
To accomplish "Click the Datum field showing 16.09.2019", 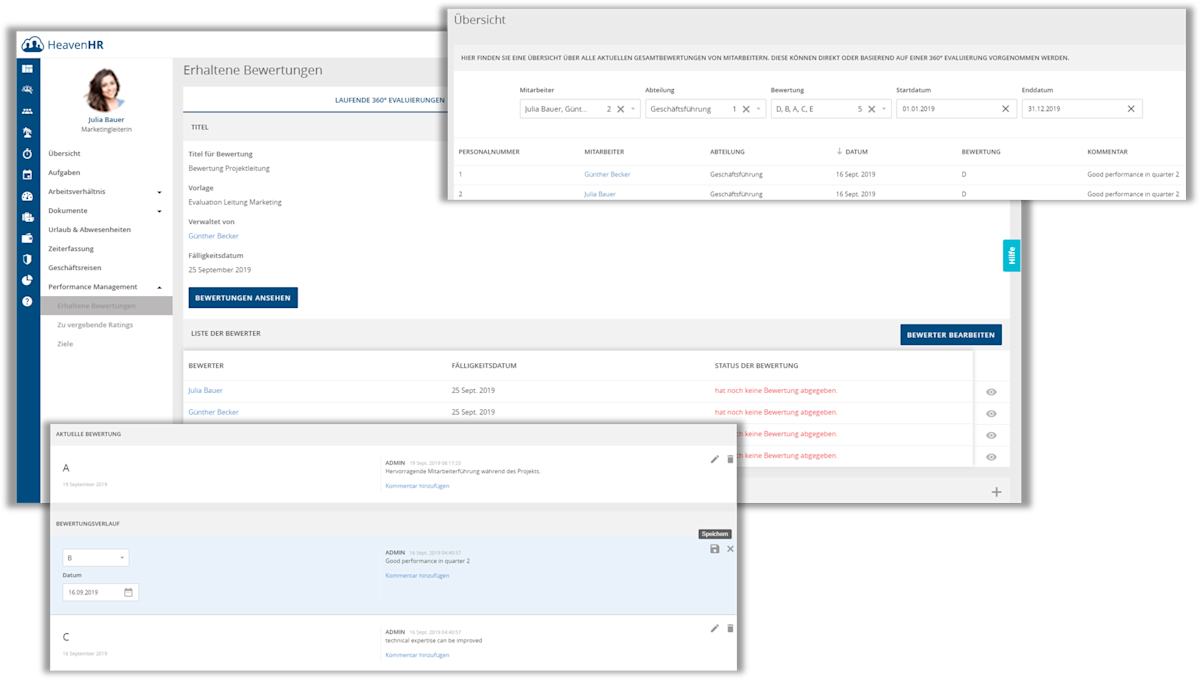I will pyautogui.click(x=100, y=592).
